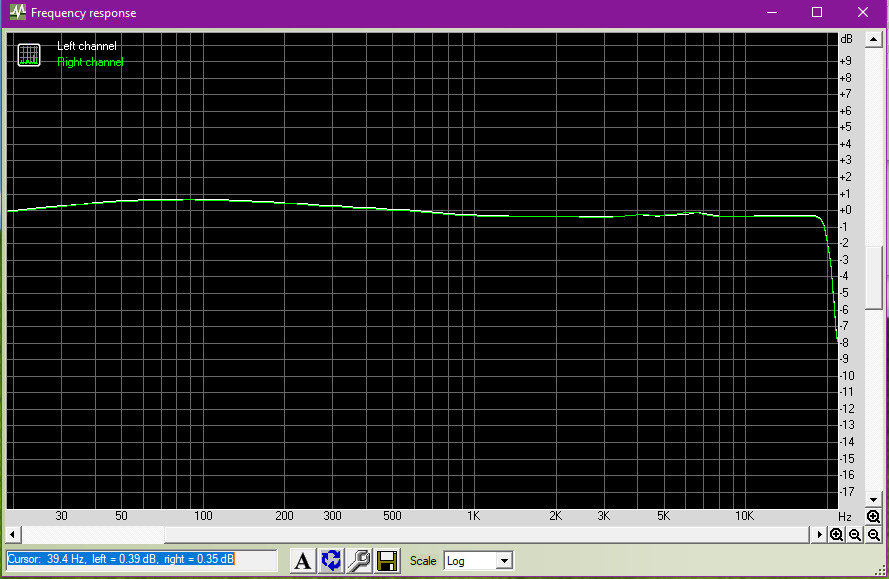Screen dimensions: 889x579
Task: Click the blue swap arrows icon
Action: click(331, 561)
